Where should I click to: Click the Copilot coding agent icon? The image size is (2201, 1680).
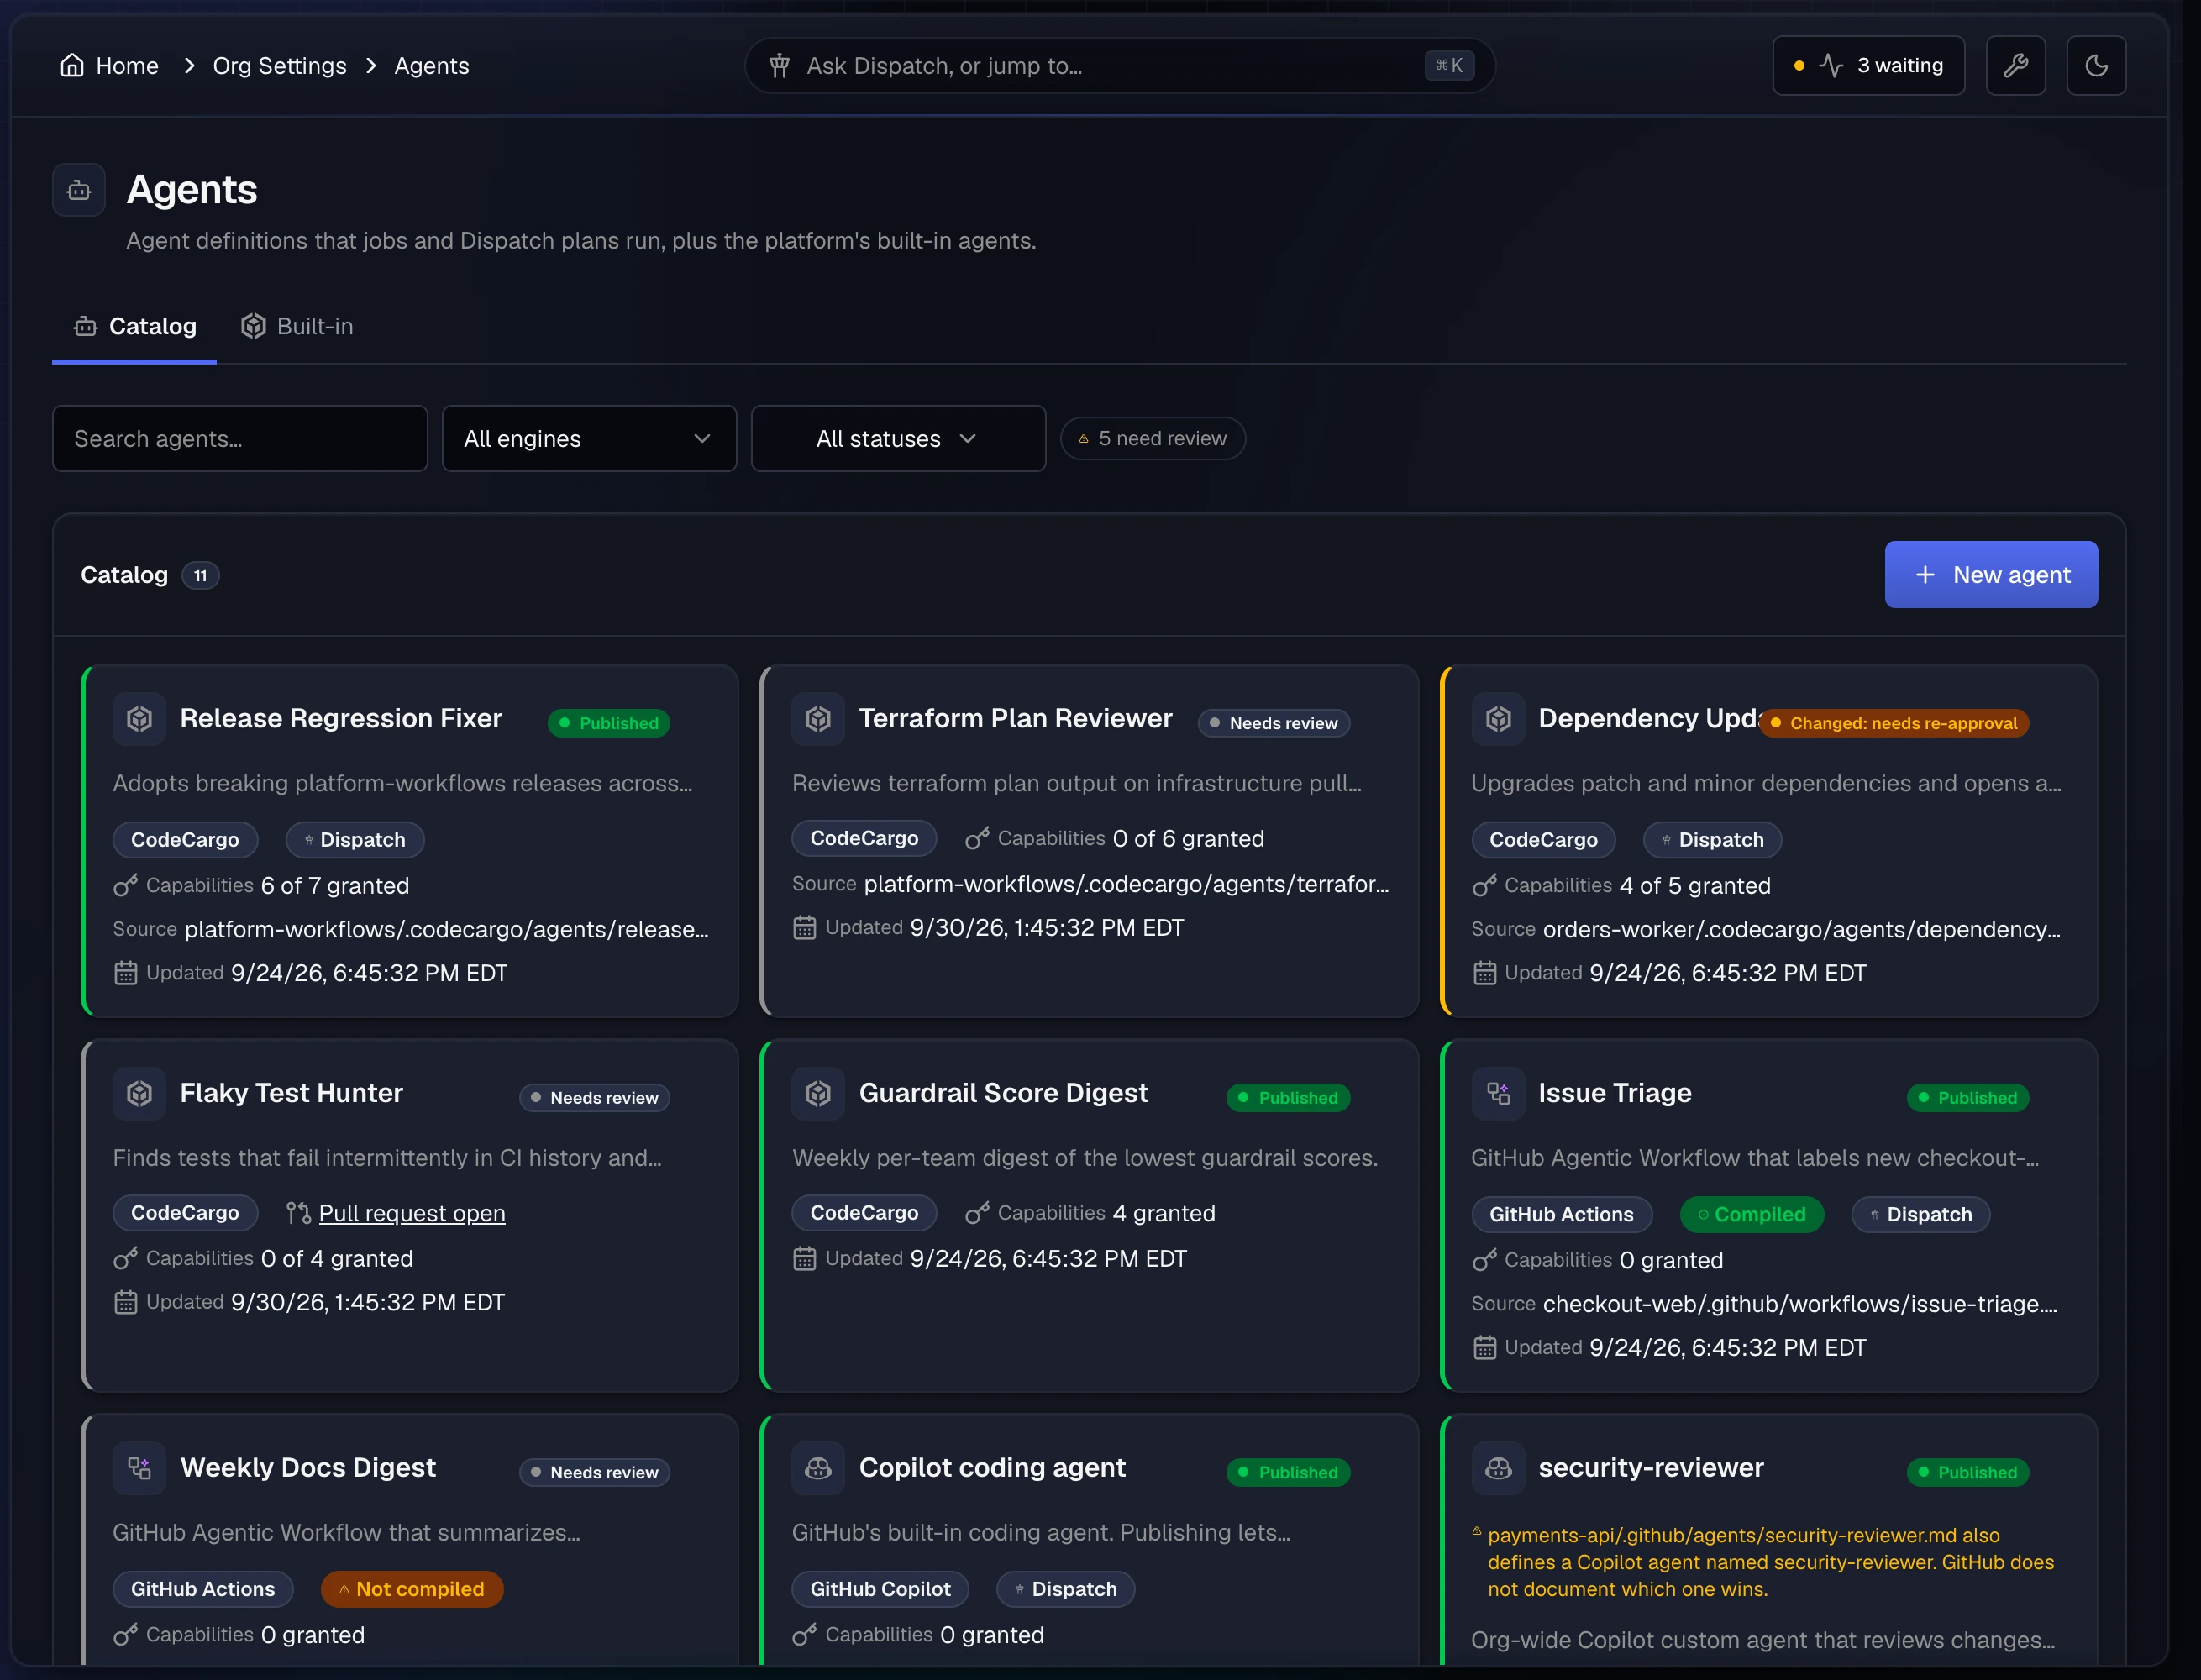tap(818, 1468)
